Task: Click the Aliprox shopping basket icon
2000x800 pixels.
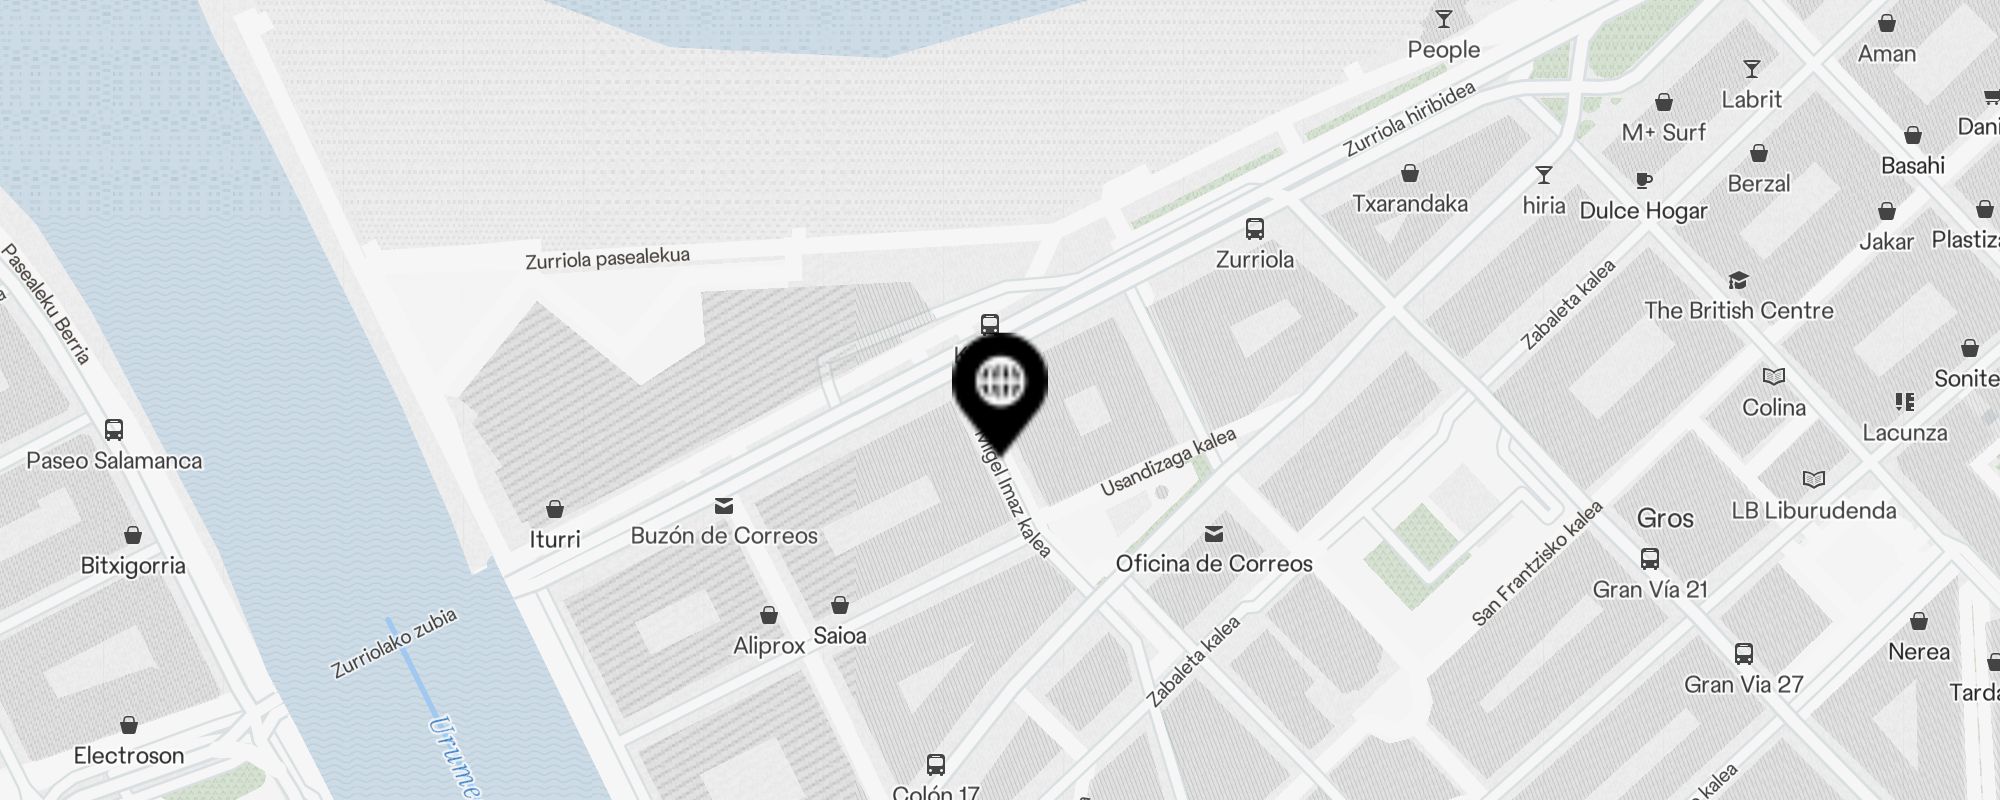Action: (769, 615)
